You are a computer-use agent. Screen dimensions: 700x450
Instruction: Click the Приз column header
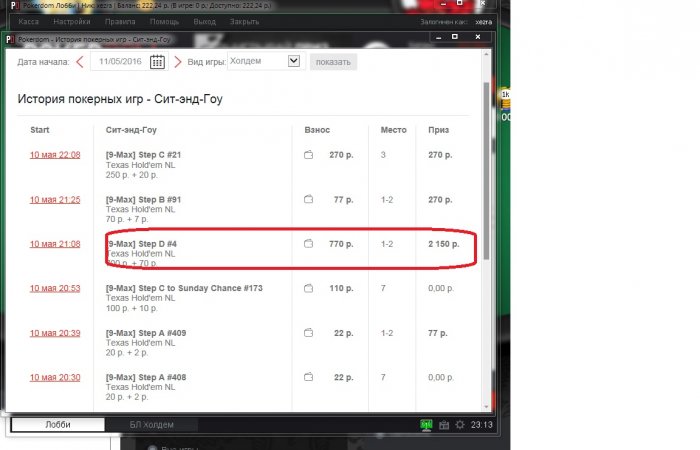click(438, 130)
